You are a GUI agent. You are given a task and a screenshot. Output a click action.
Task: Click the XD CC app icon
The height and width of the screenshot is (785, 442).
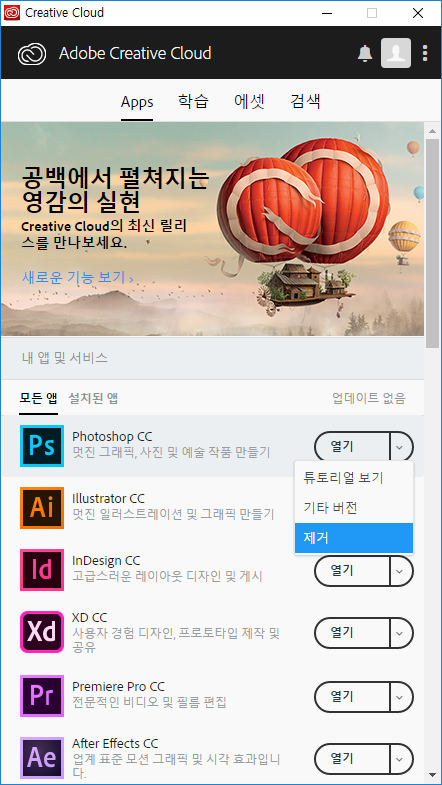point(42,632)
